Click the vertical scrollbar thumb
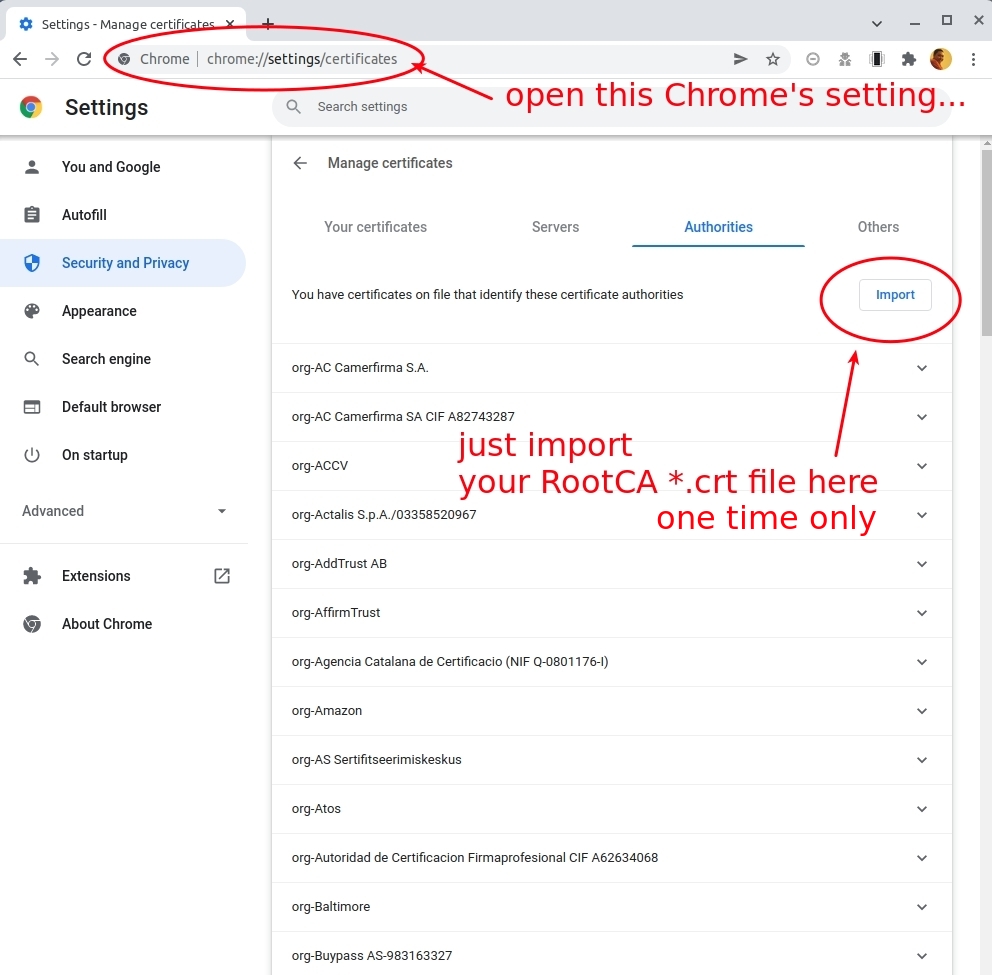Screen dimensions: 992x975 [986, 244]
